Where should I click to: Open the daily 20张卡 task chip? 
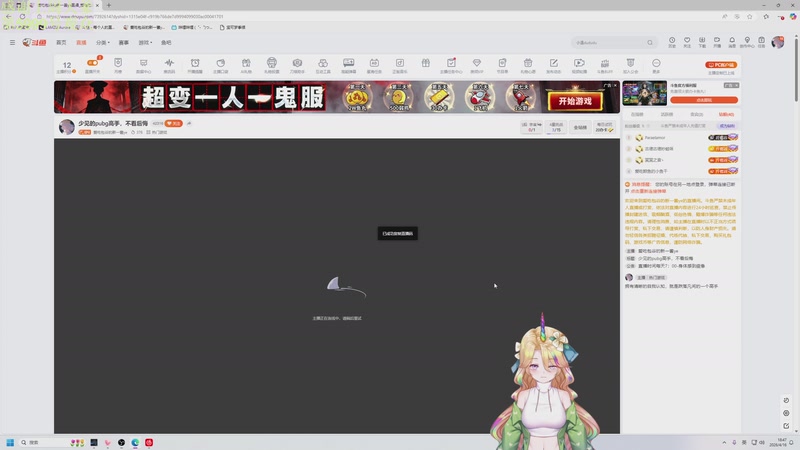[604, 128]
